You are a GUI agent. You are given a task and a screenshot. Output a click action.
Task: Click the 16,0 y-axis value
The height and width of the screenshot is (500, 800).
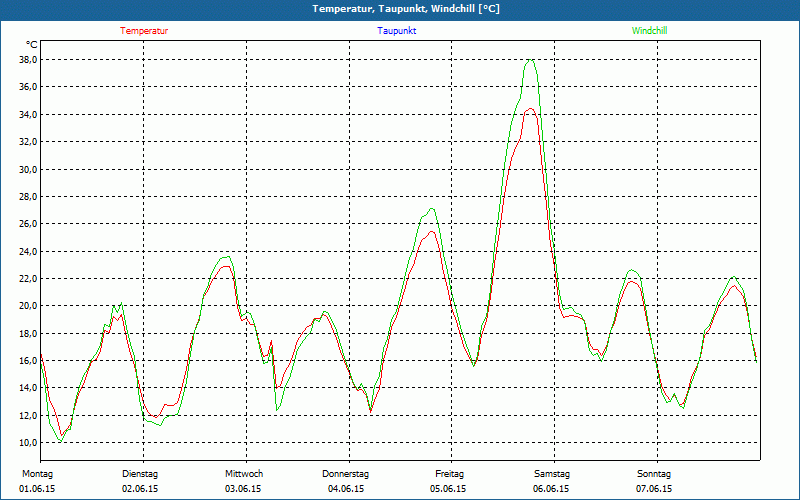(x=29, y=360)
